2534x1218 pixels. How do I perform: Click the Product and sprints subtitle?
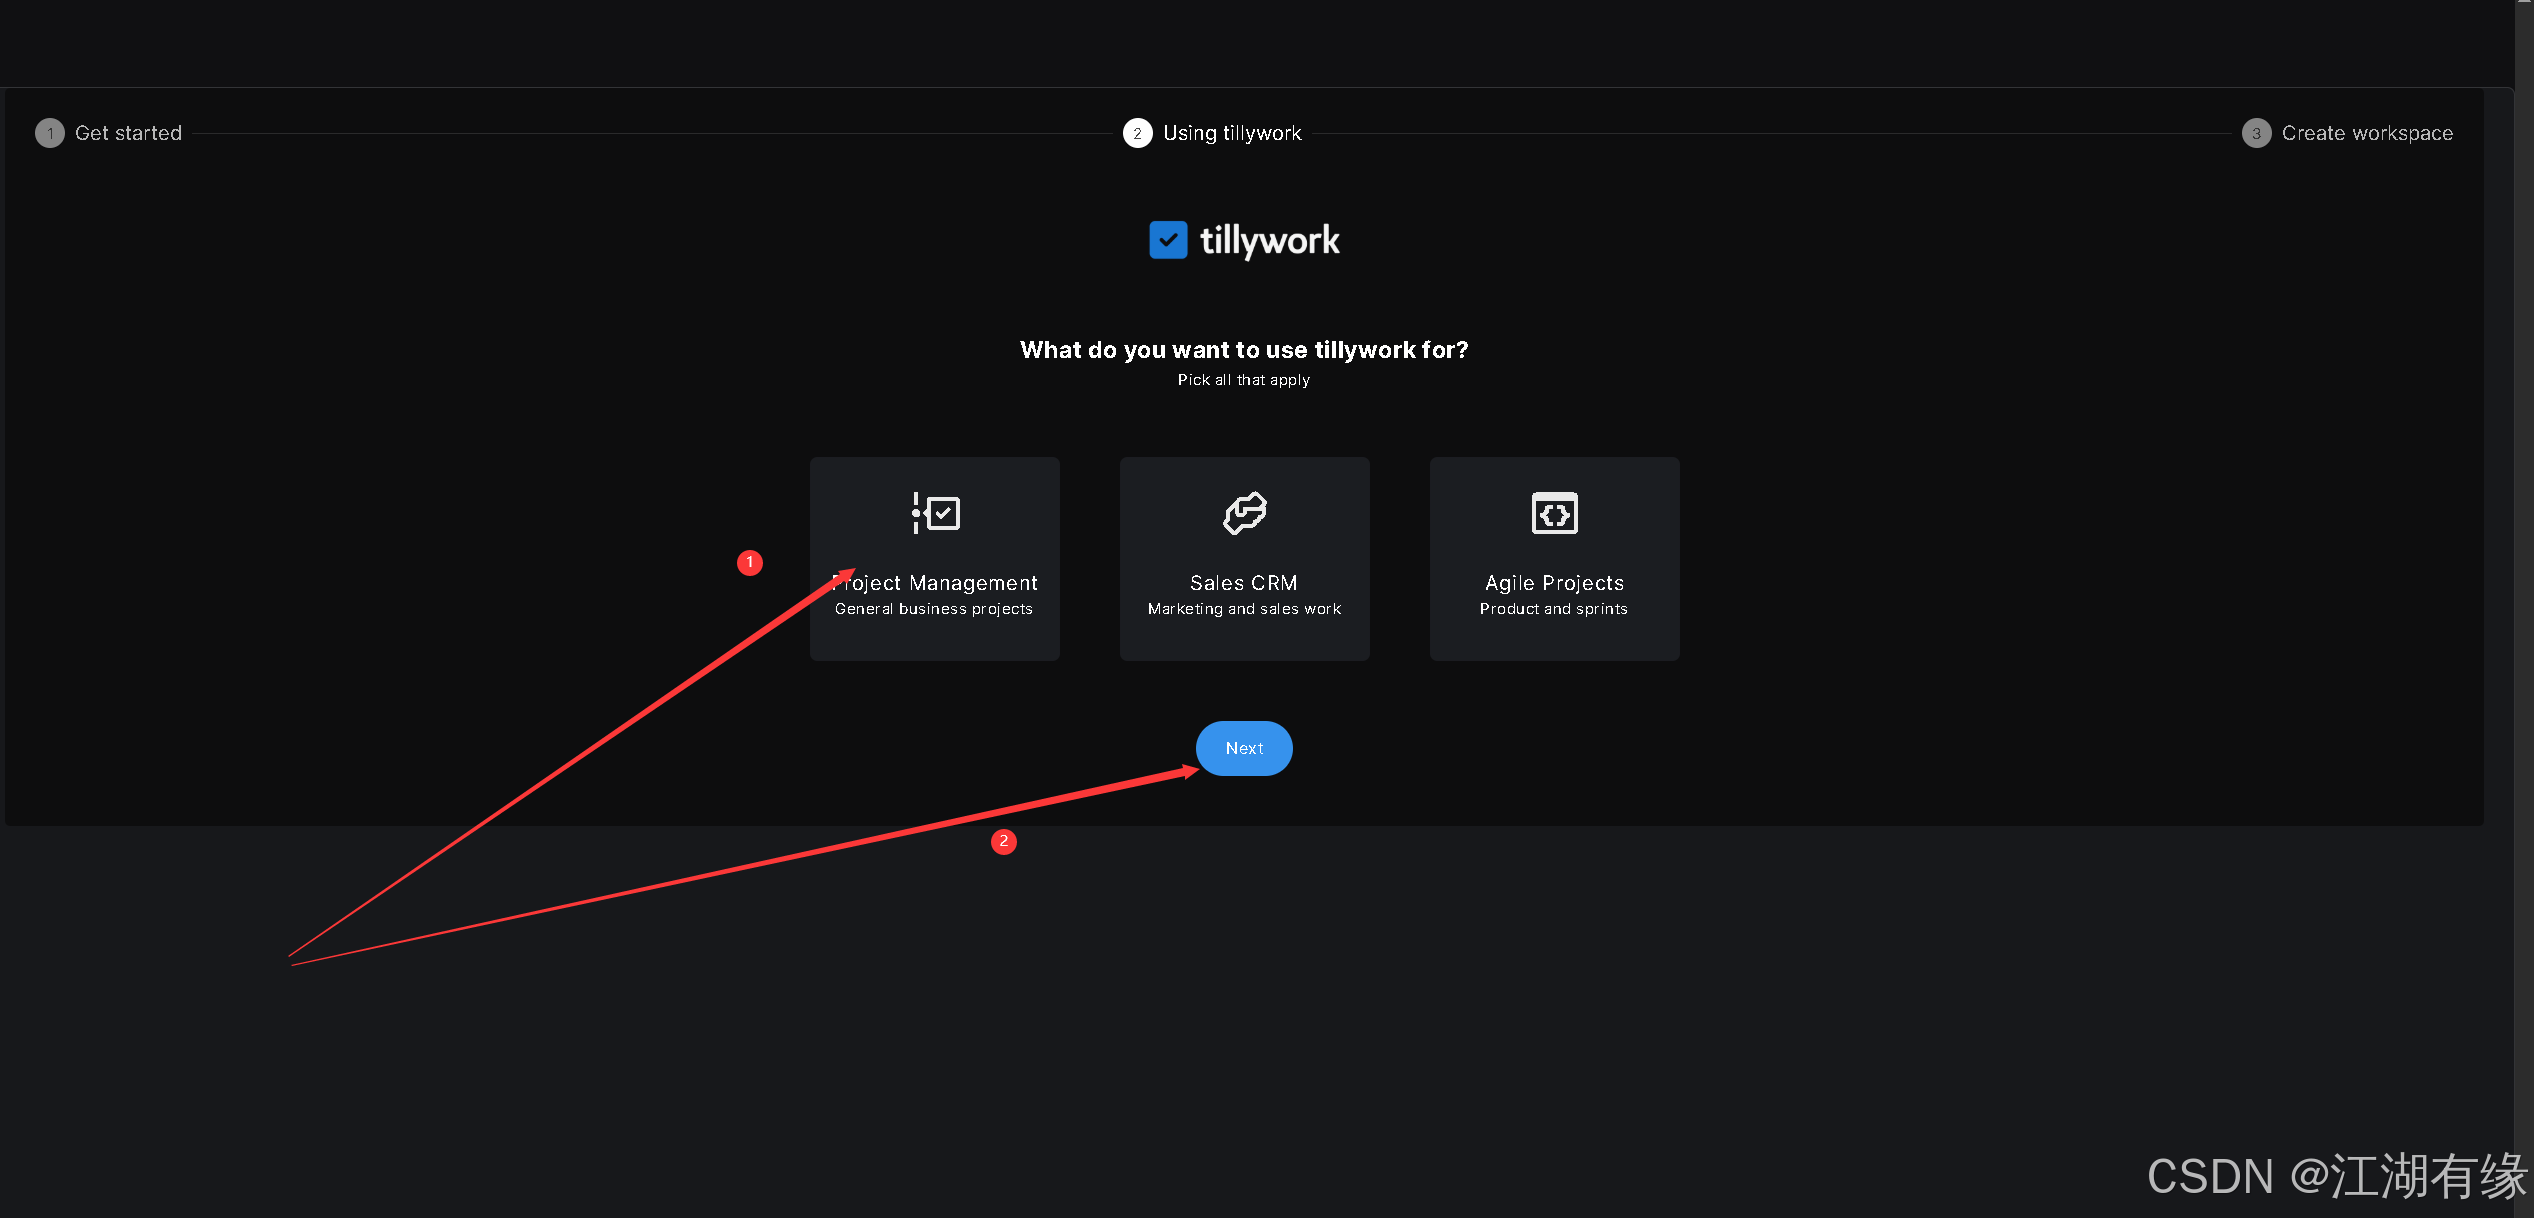click(1553, 609)
